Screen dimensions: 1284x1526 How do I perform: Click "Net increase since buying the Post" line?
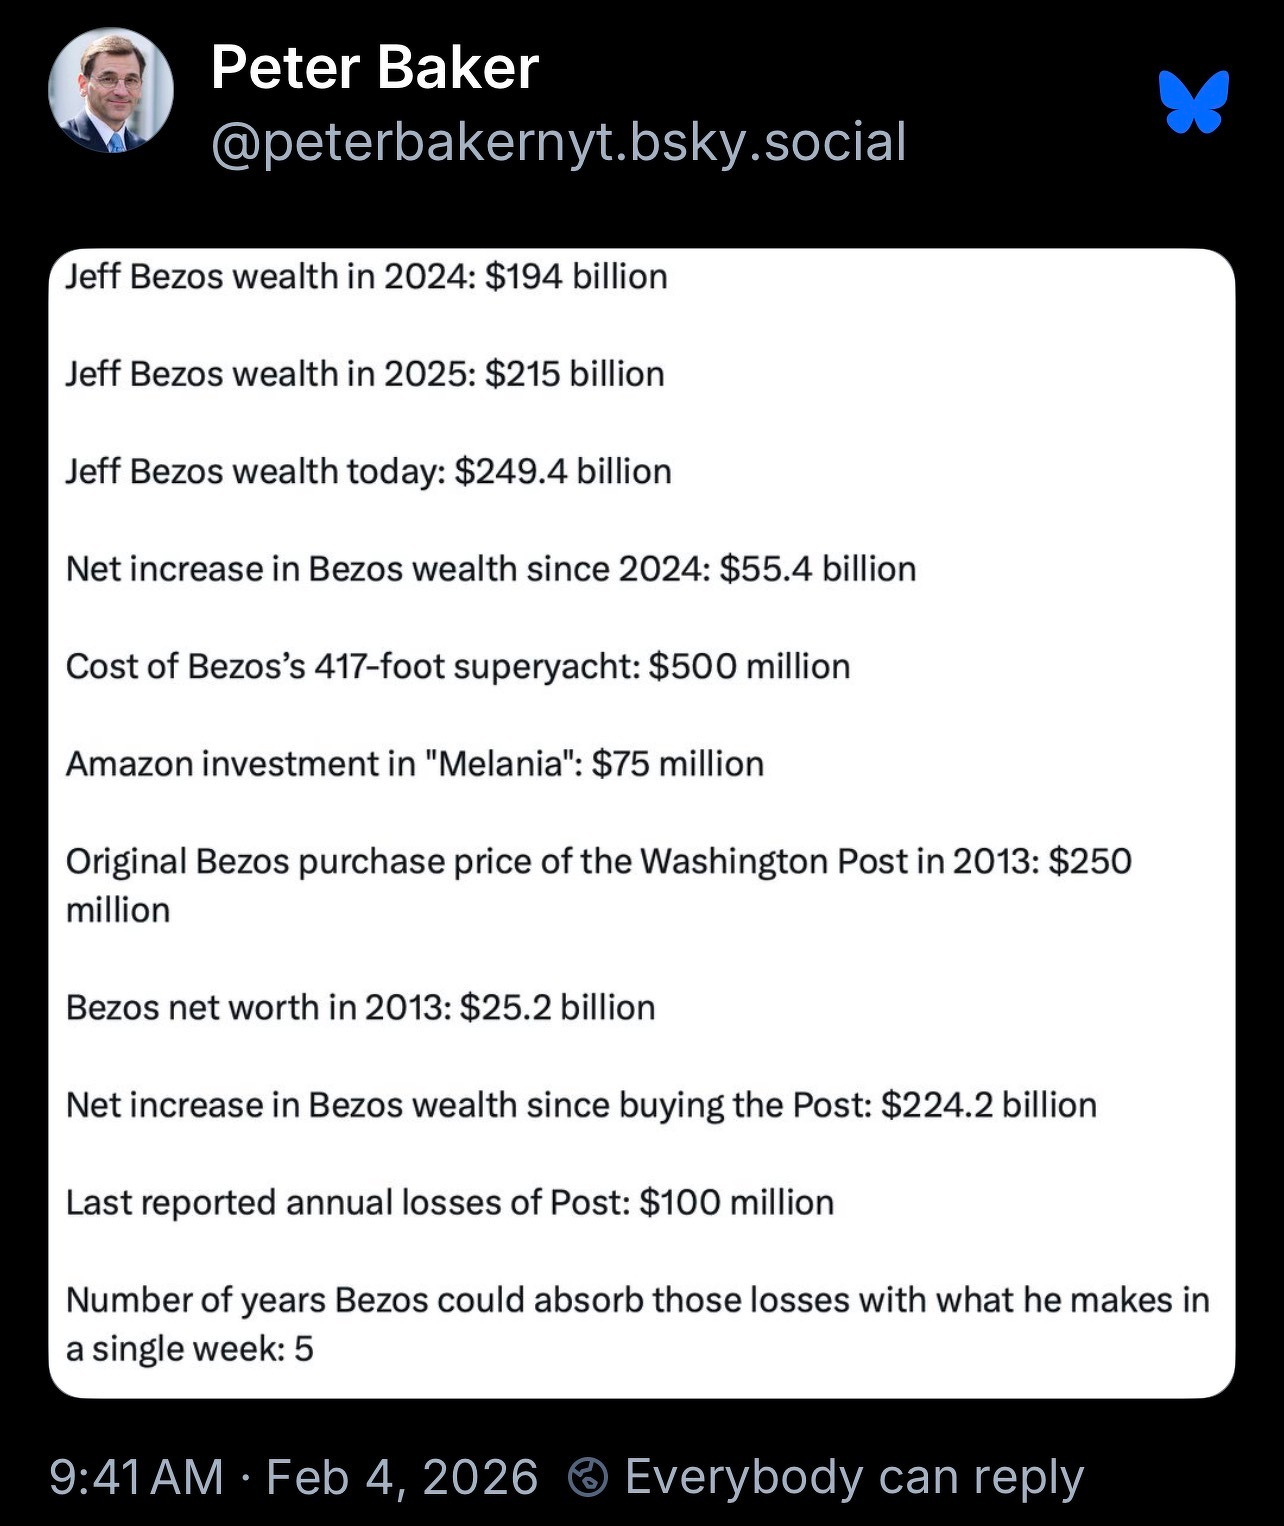[x=581, y=1105]
